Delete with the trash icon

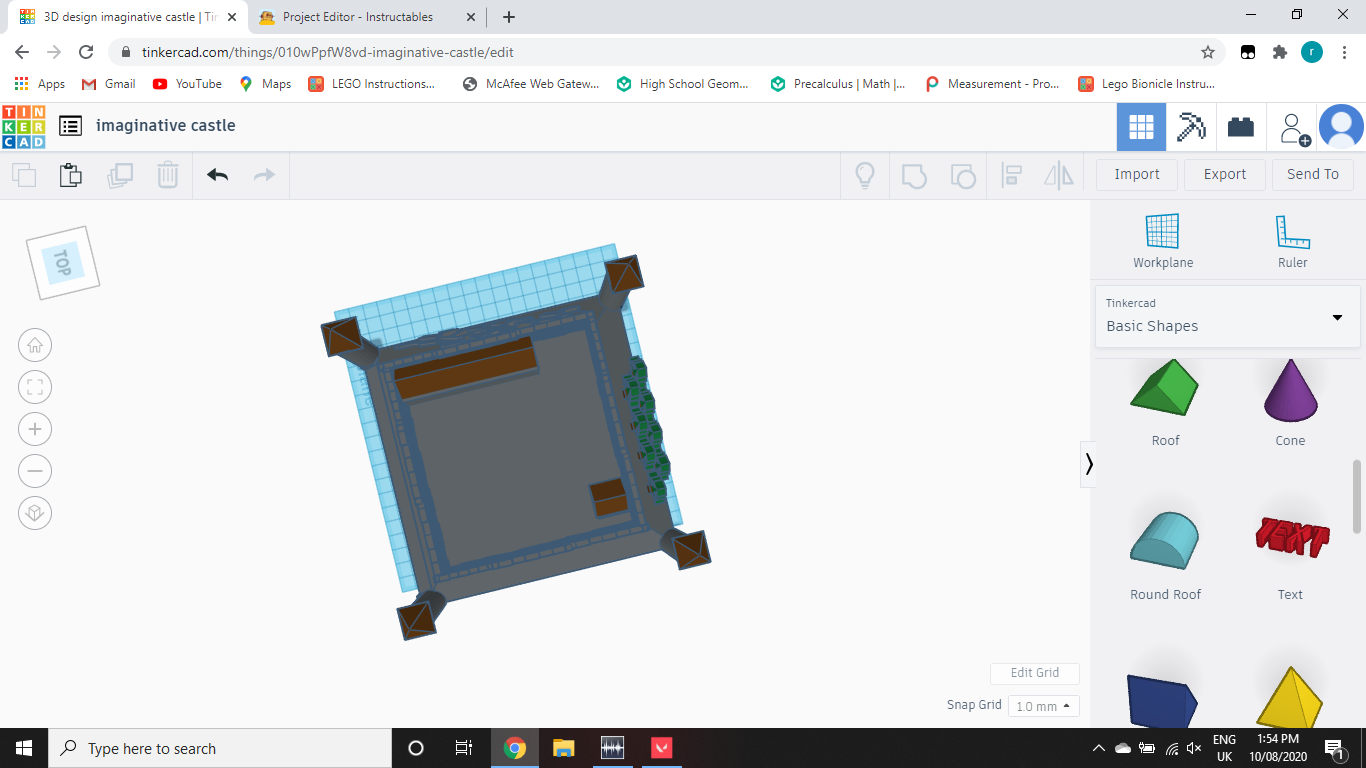pos(168,175)
